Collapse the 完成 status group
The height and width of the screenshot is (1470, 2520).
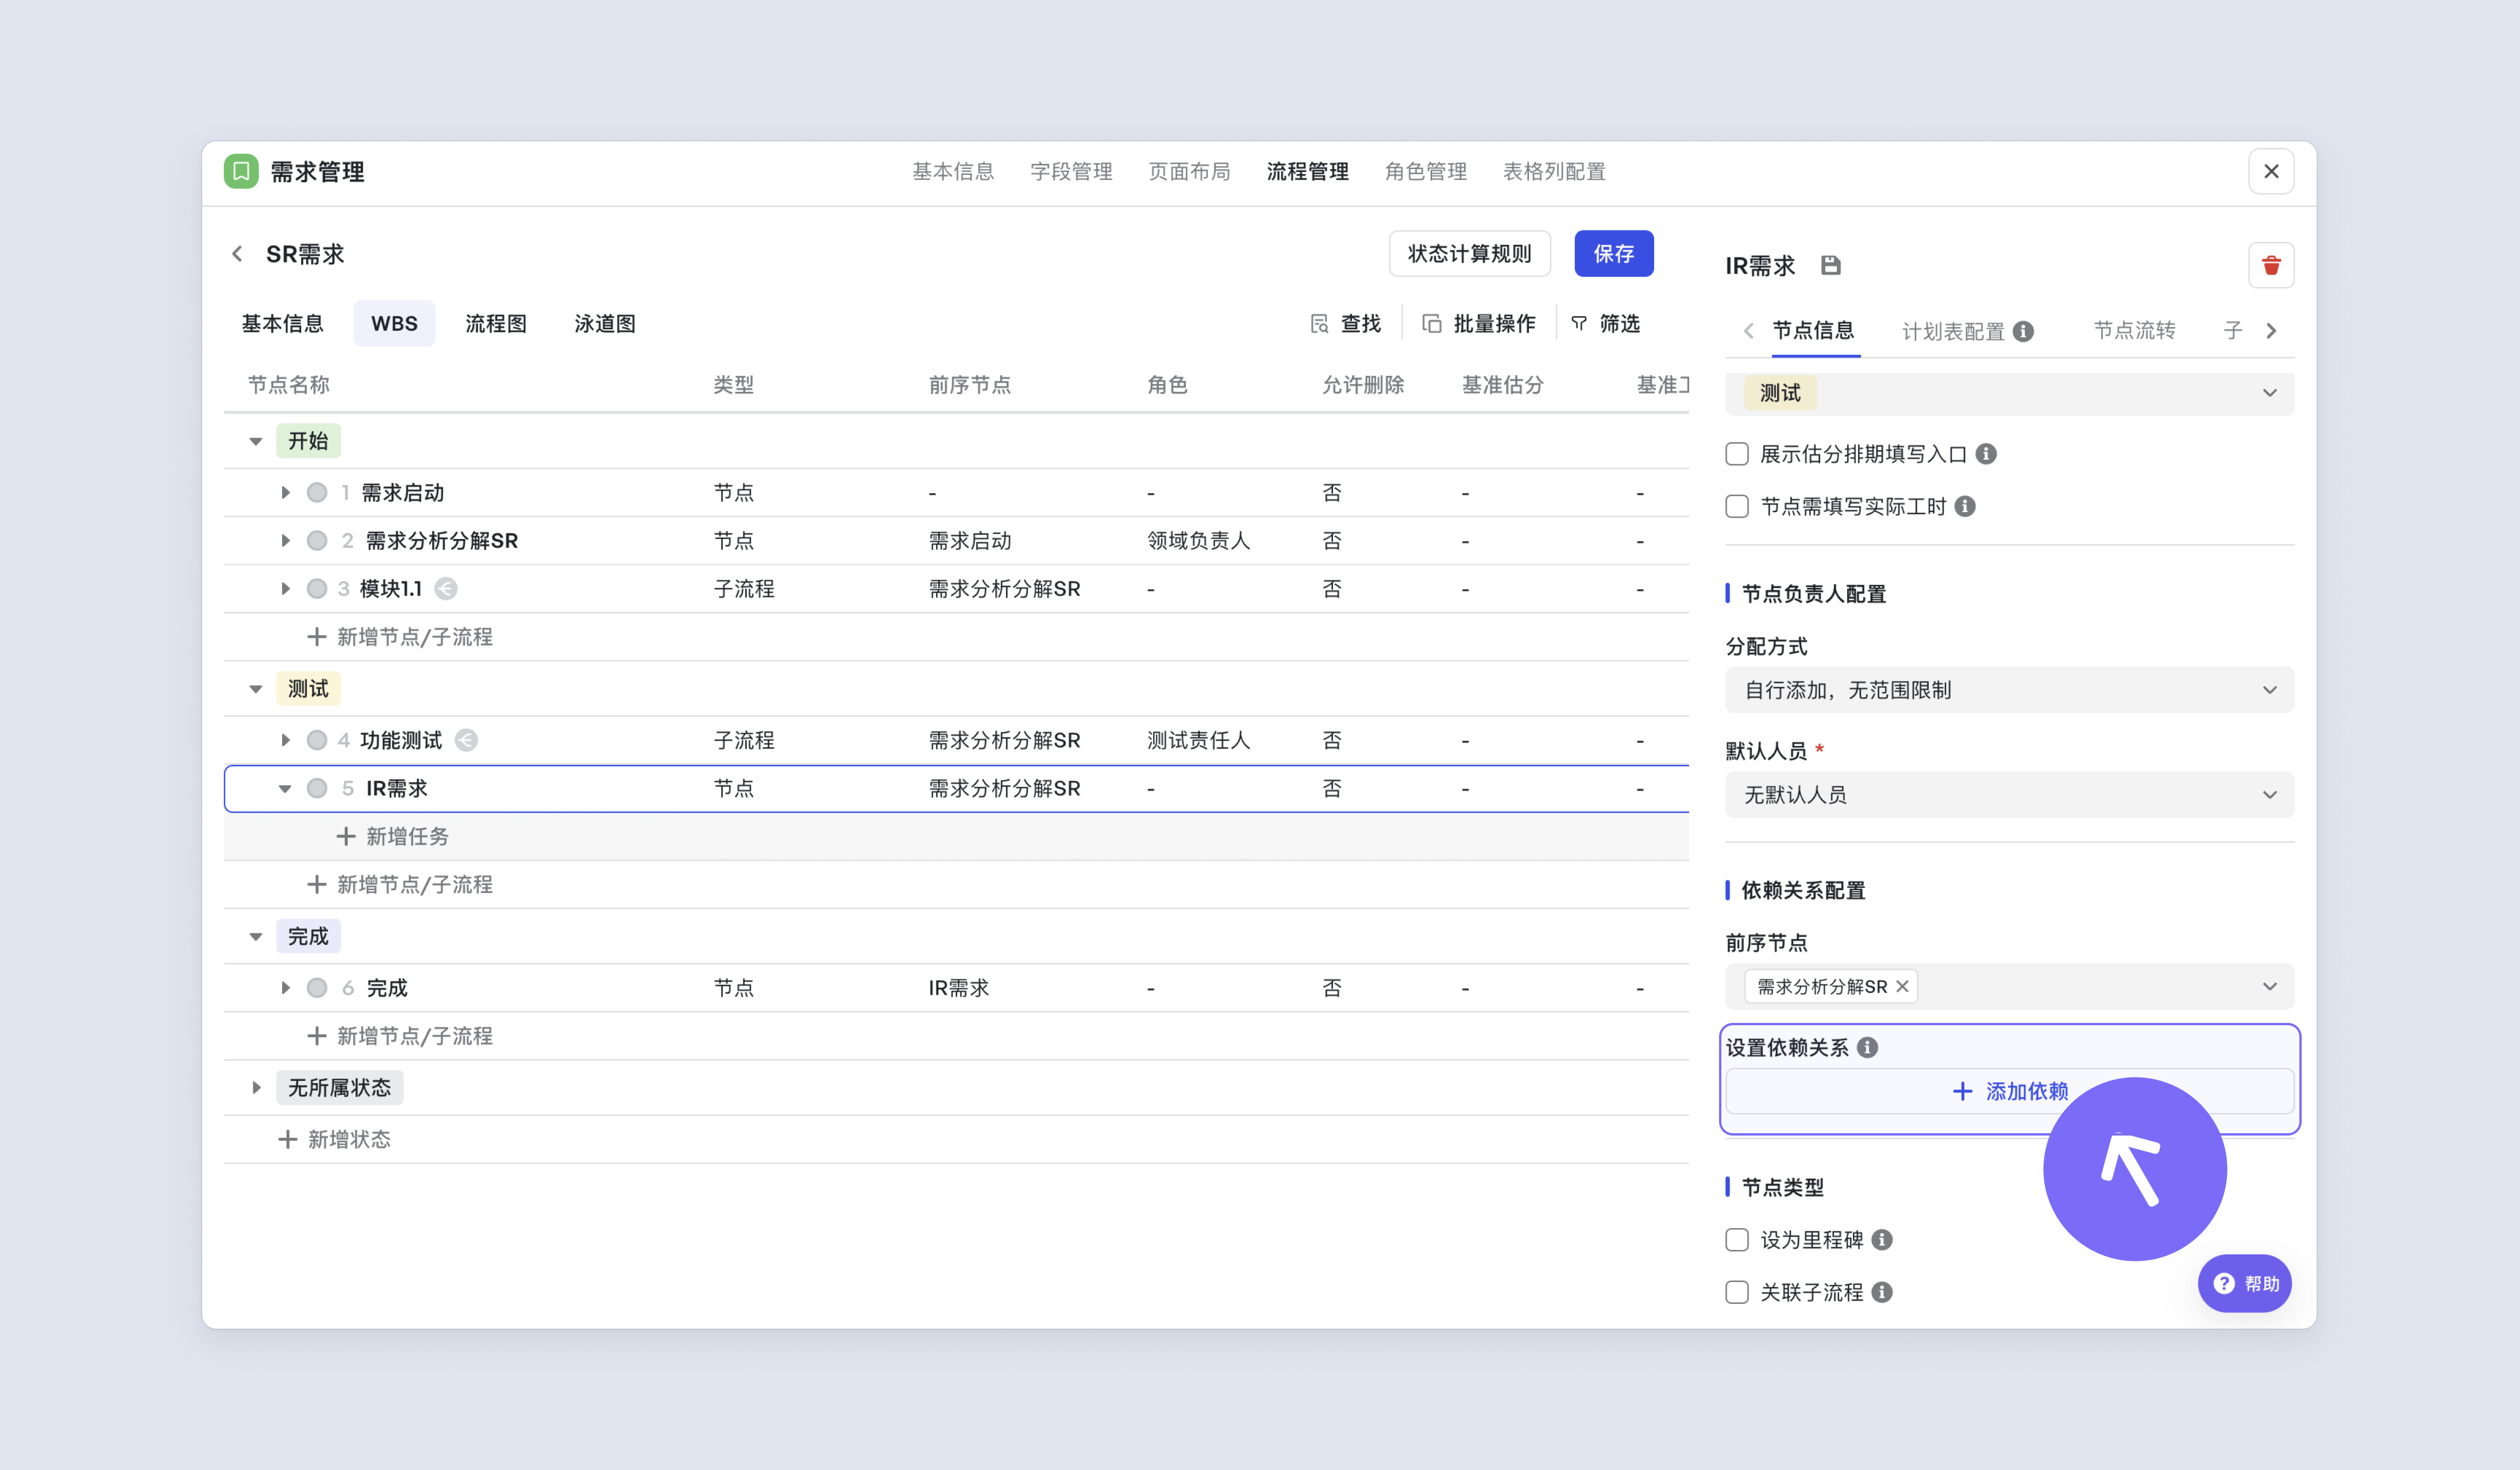[x=256, y=937]
